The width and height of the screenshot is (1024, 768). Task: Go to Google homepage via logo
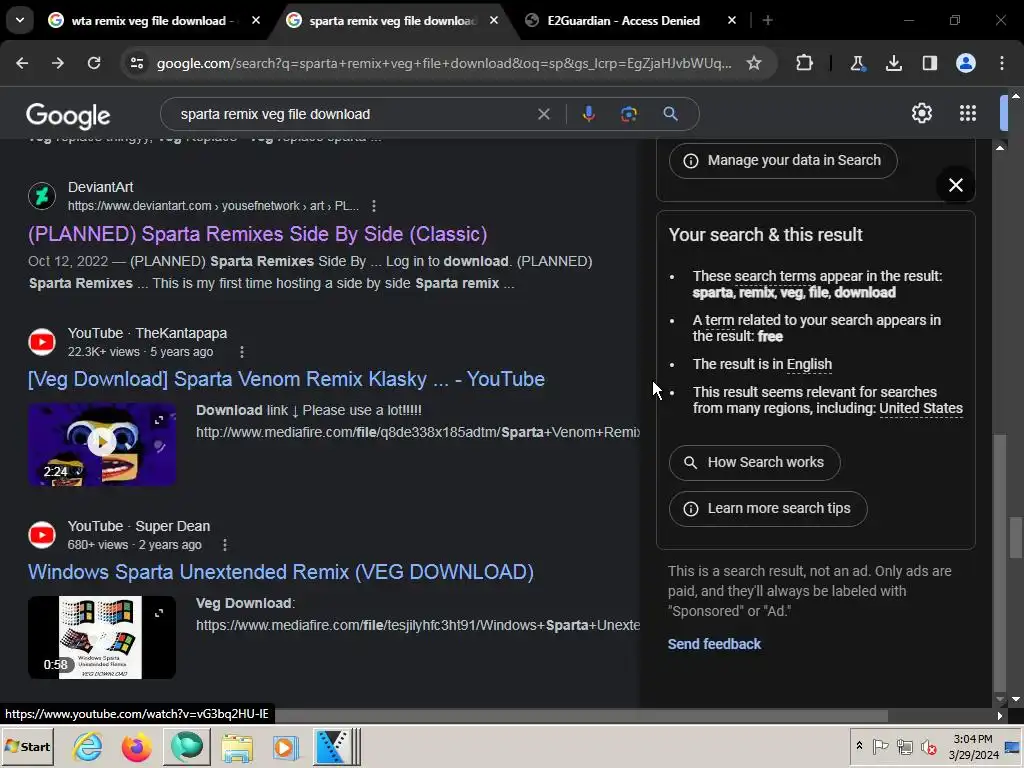click(68, 116)
